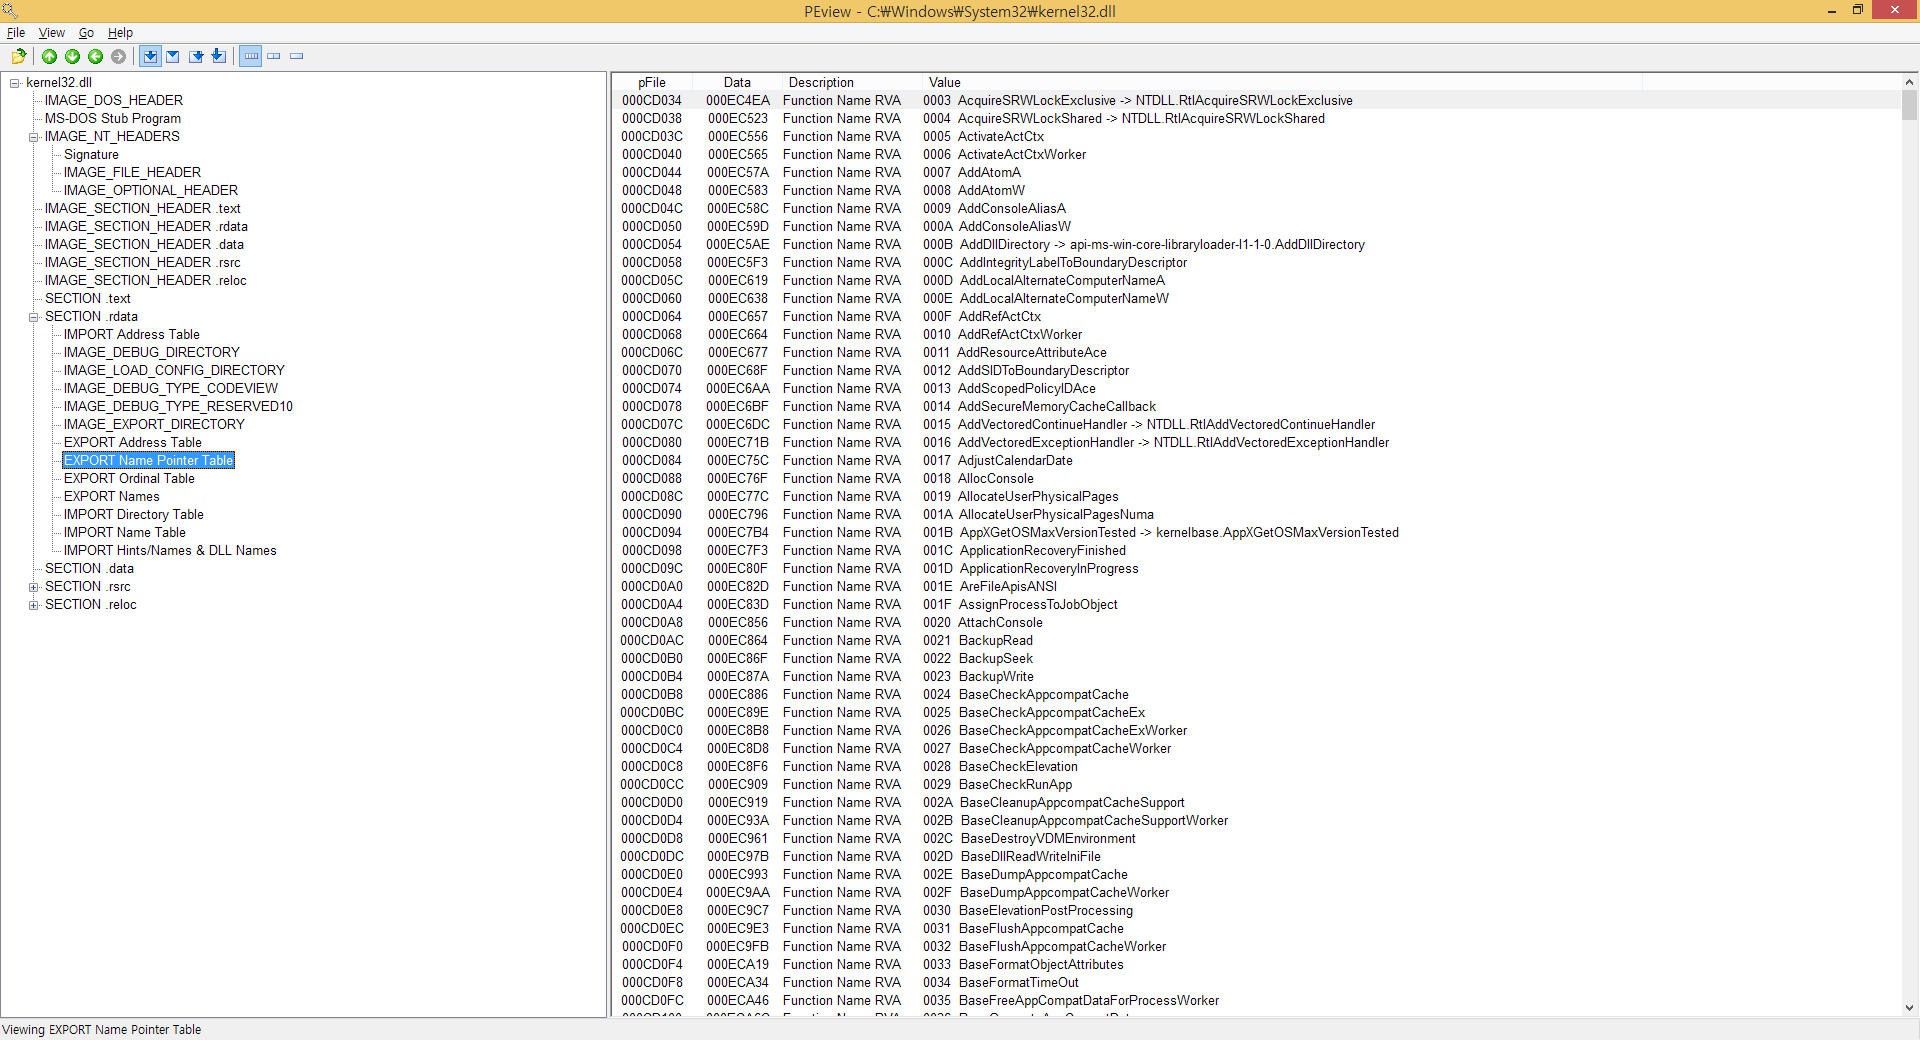Select SECTION .text in the tree
This screenshot has width=1920, height=1040.
point(88,299)
